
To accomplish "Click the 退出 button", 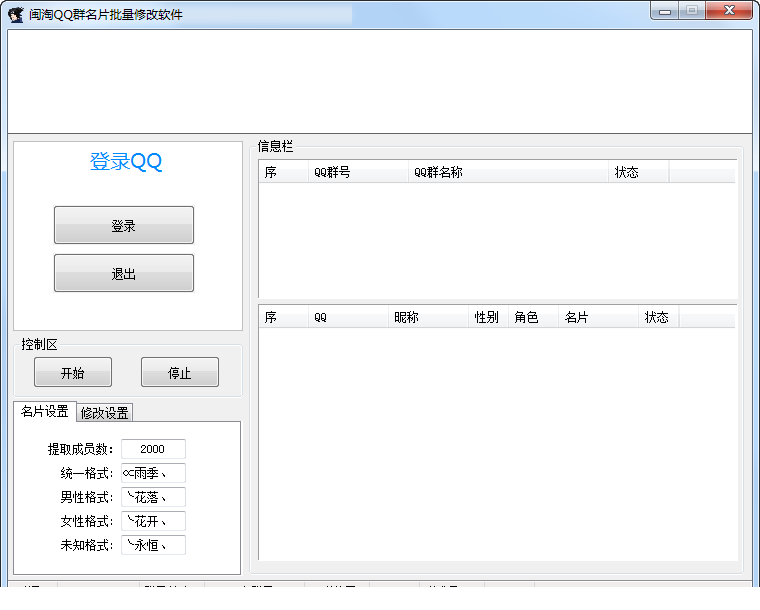I will (124, 273).
